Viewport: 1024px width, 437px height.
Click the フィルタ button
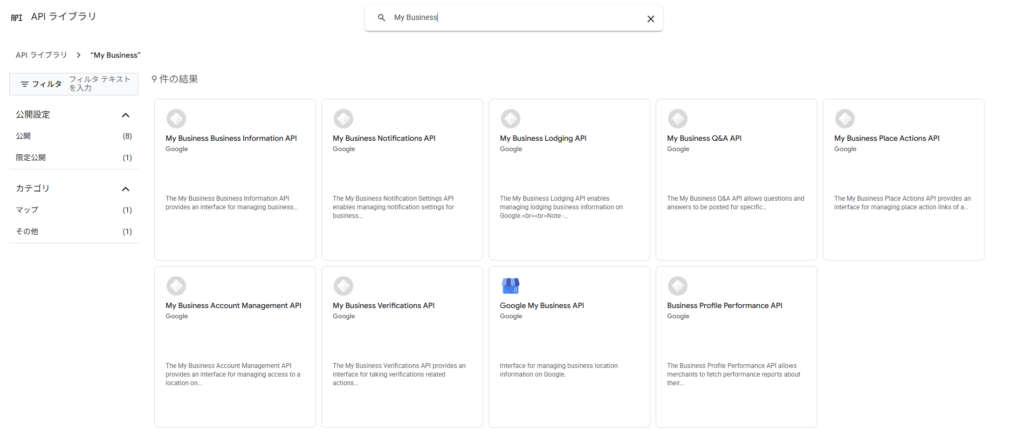coord(41,85)
